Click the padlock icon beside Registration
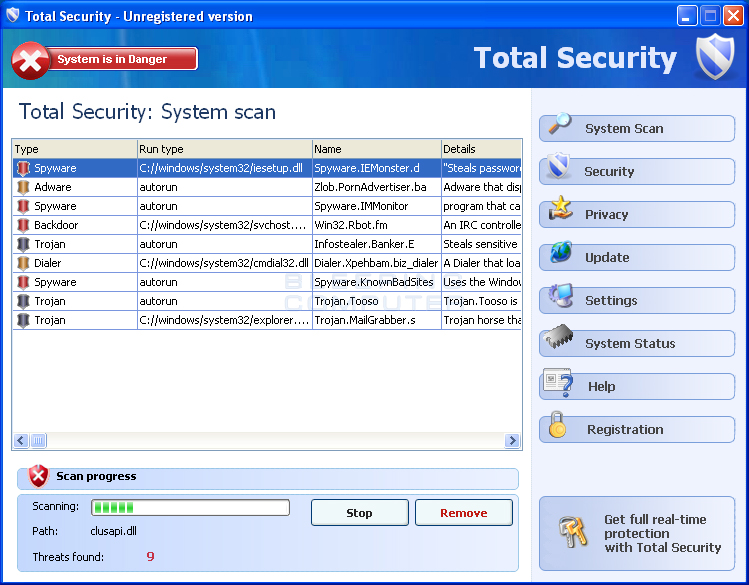This screenshot has width=749, height=585. (558, 427)
